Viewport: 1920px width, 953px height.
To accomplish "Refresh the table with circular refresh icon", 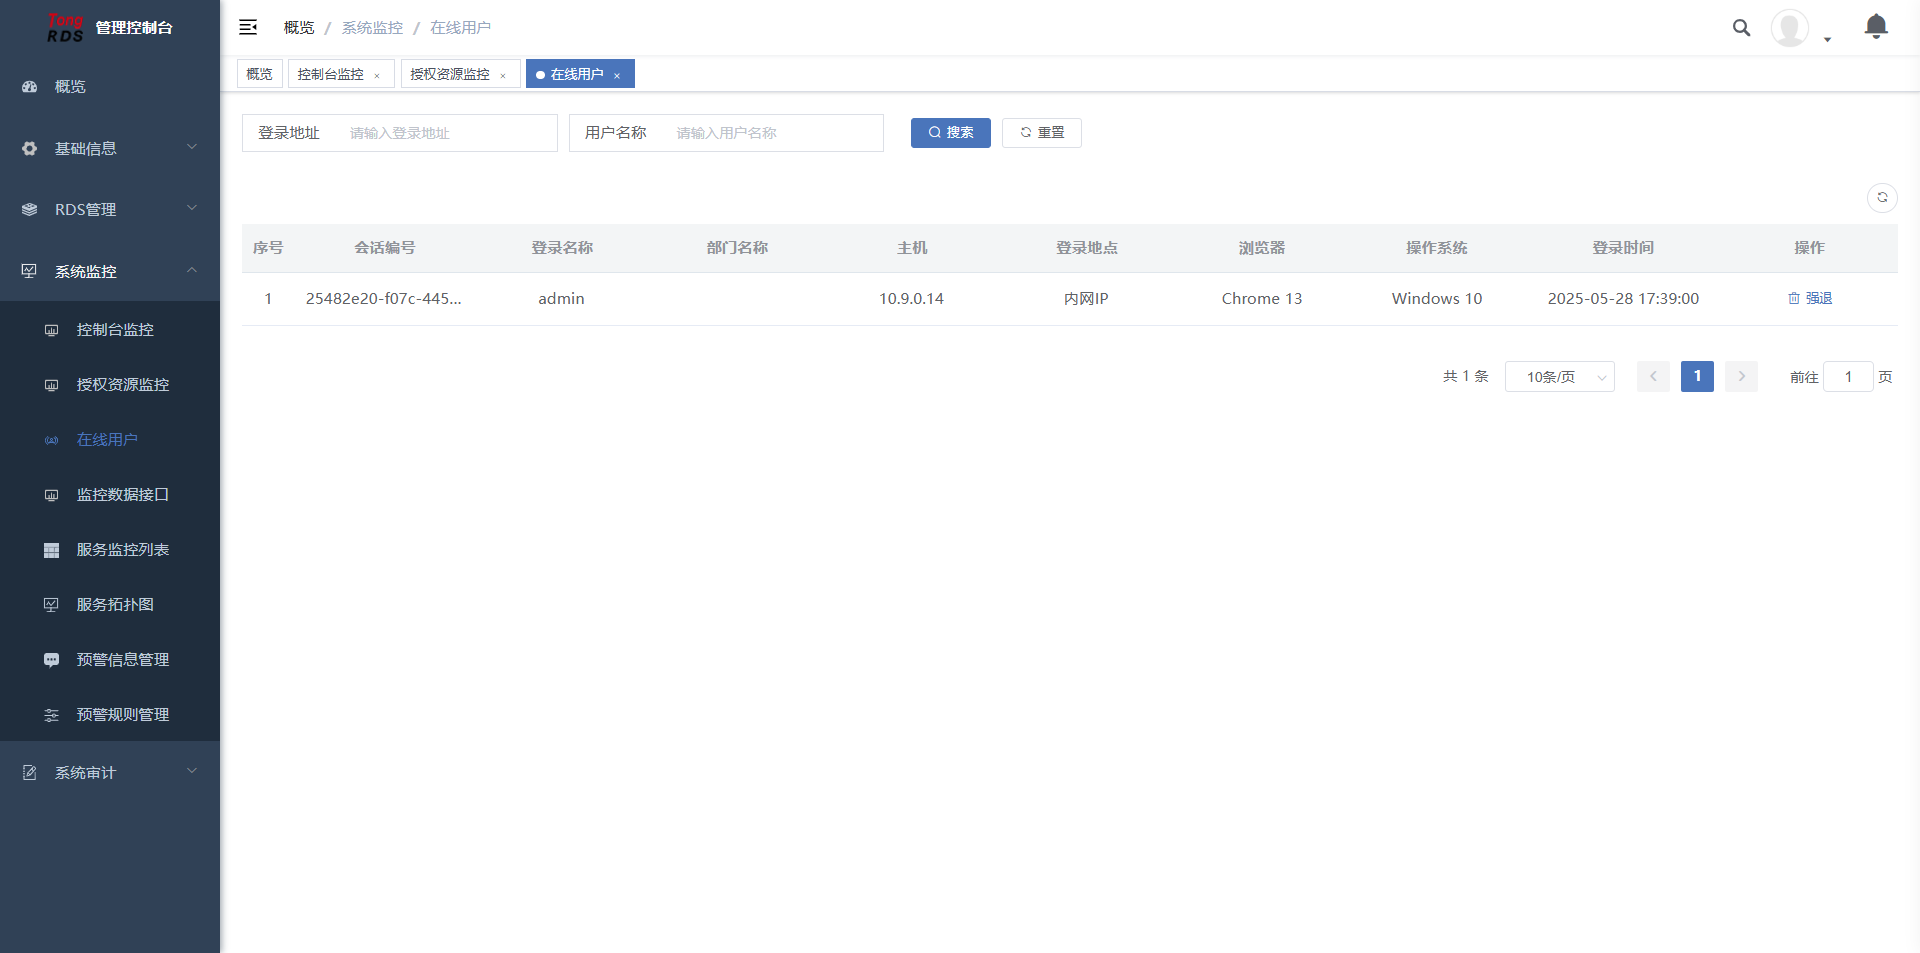I will point(1882,198).
